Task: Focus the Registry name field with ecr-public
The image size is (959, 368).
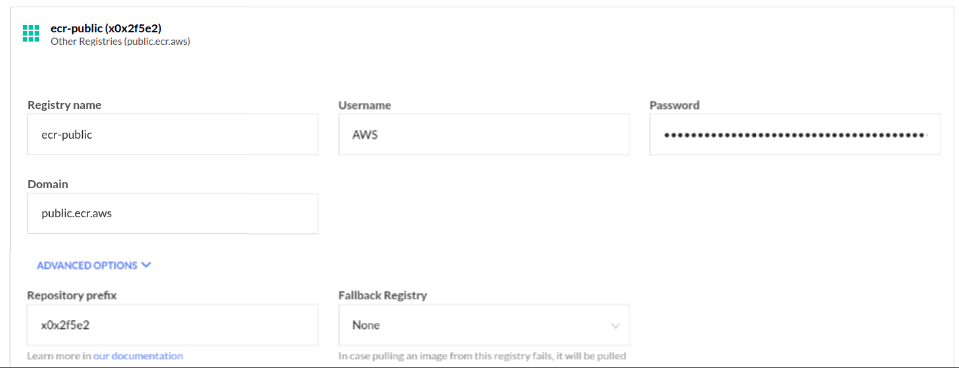Action: pyautogui.click(x=173, y=134)
